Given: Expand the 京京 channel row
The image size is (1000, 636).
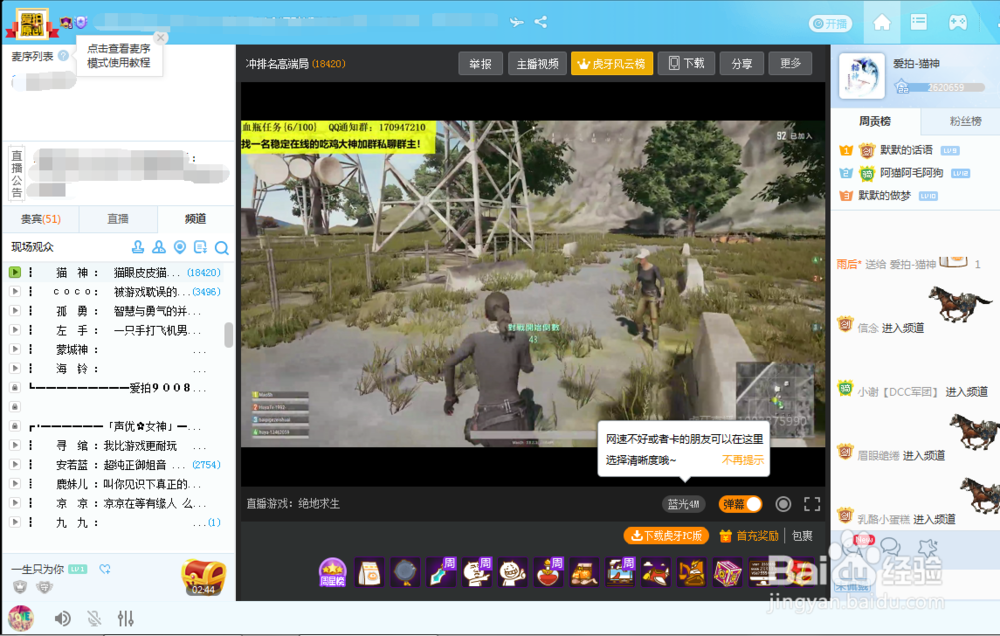Looking at the screenshot, I should [15, 503].
